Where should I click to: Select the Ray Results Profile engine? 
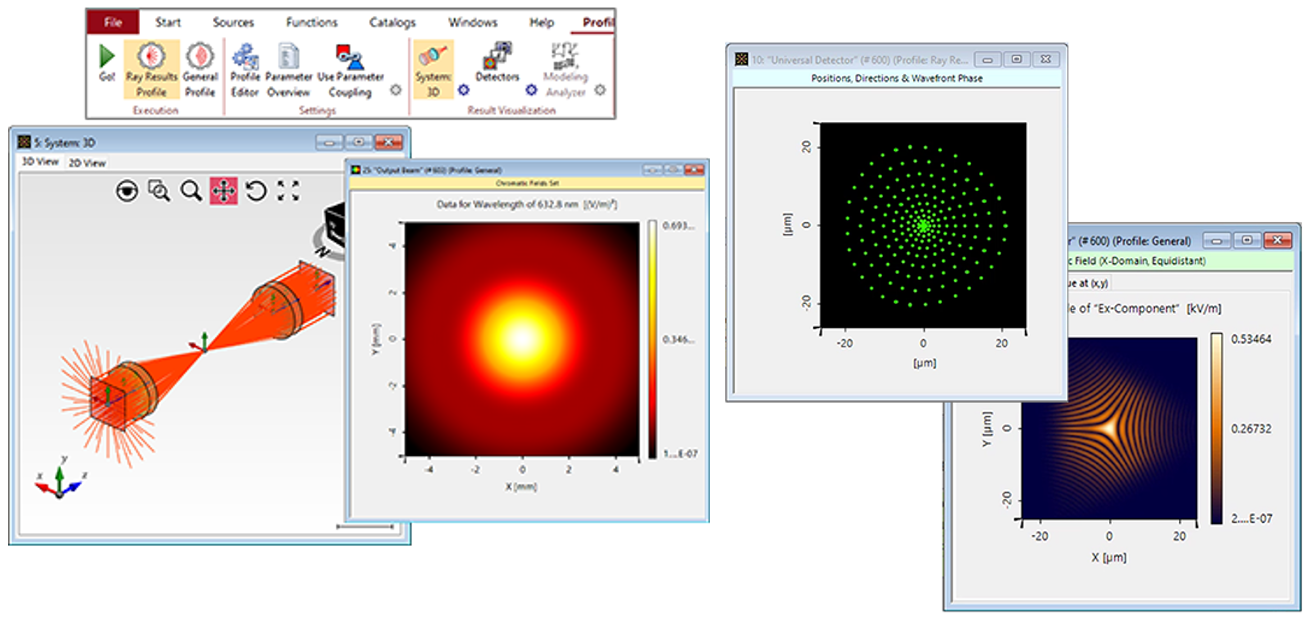tap(152, 68)
